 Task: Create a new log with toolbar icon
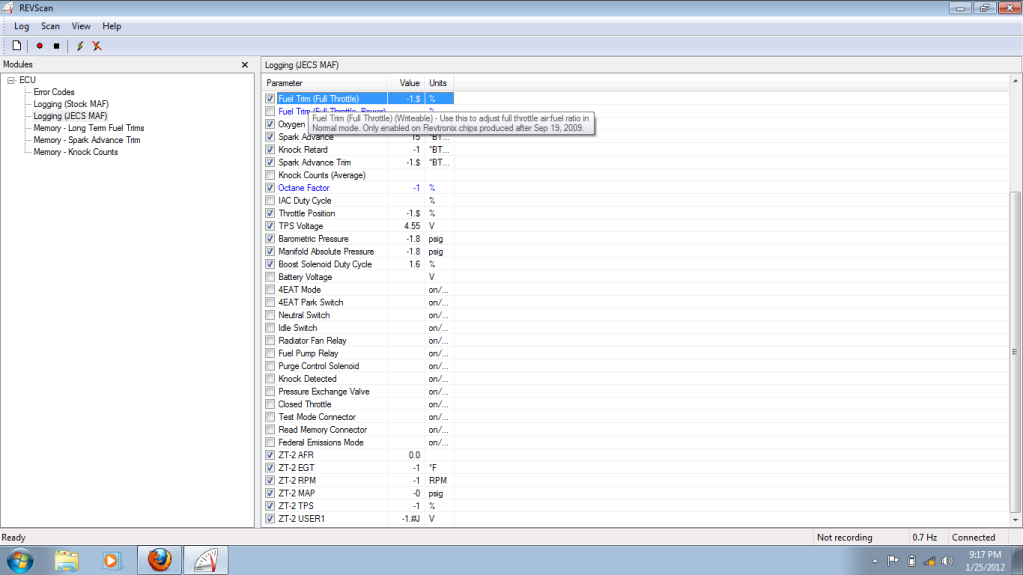tap(16, 46)
